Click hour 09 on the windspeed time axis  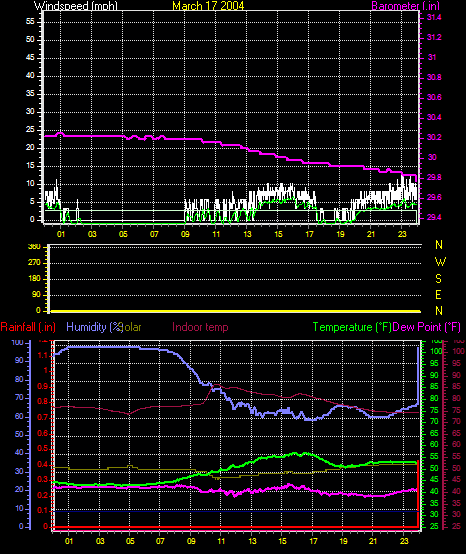click(x=185, y=234)
